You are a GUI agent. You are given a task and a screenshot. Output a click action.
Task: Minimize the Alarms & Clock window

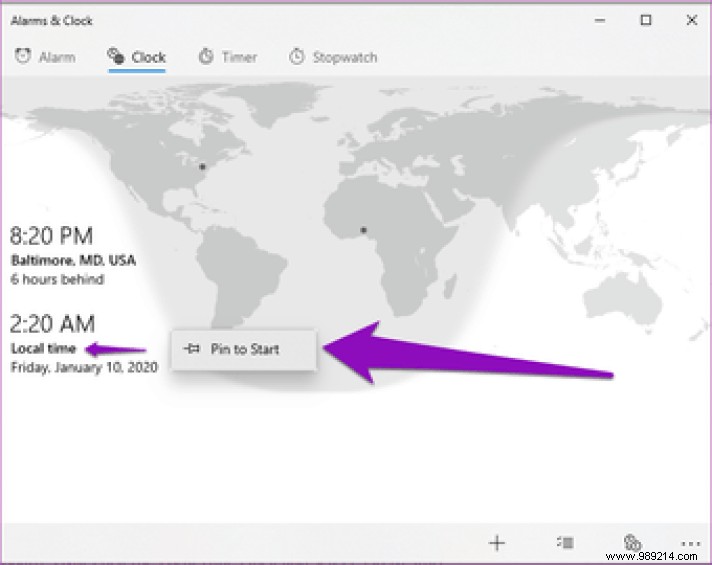(600, 20)
